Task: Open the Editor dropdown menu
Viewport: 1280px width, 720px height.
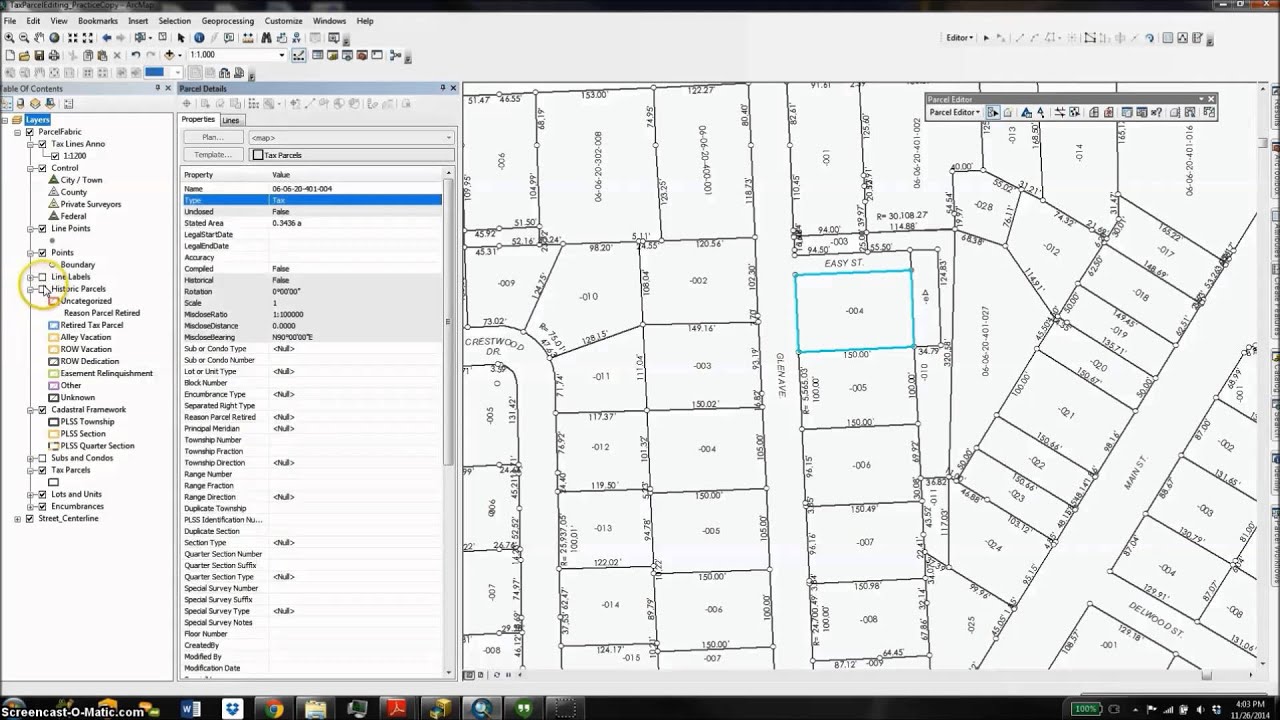Action: (x=960, y=38)
